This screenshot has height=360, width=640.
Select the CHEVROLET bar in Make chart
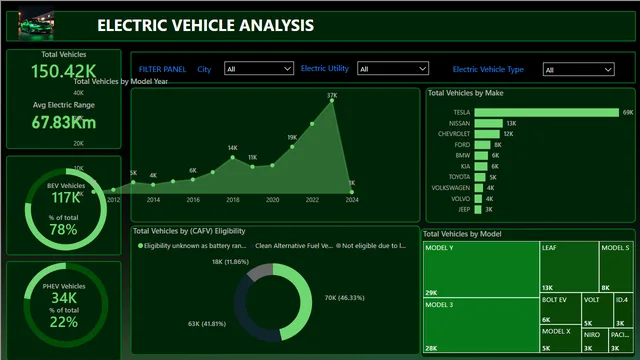(487, 134)
